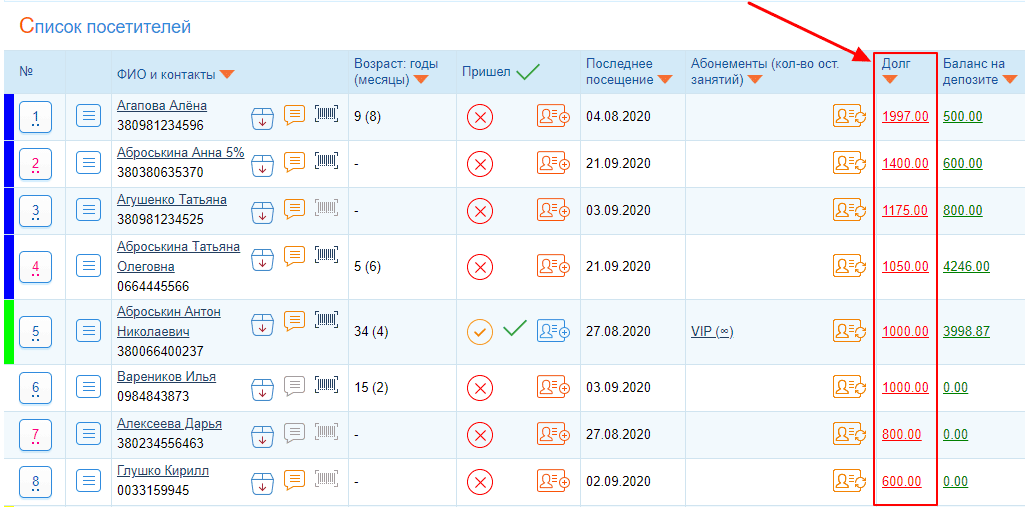The height and width of the screenshot is (507, 1025).
Task: Click subscription renew icon in Агапова Алёна row
Action: pyautogui.click(x=849, y=116)
